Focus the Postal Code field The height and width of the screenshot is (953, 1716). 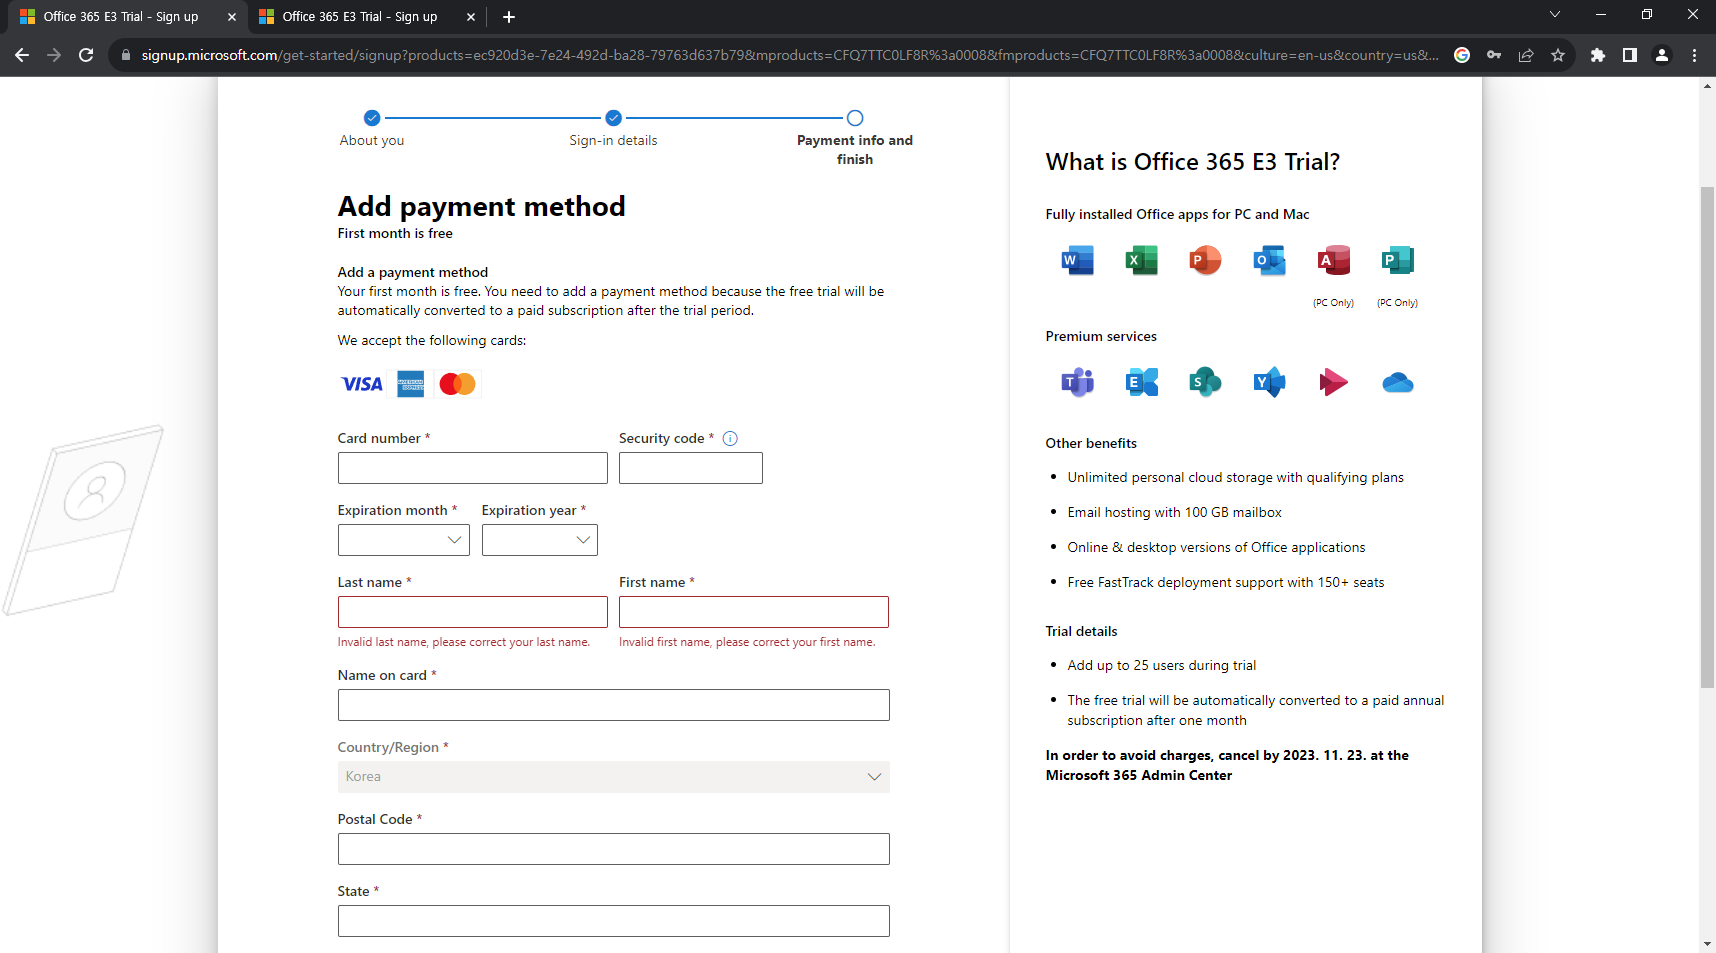point(614,849)
